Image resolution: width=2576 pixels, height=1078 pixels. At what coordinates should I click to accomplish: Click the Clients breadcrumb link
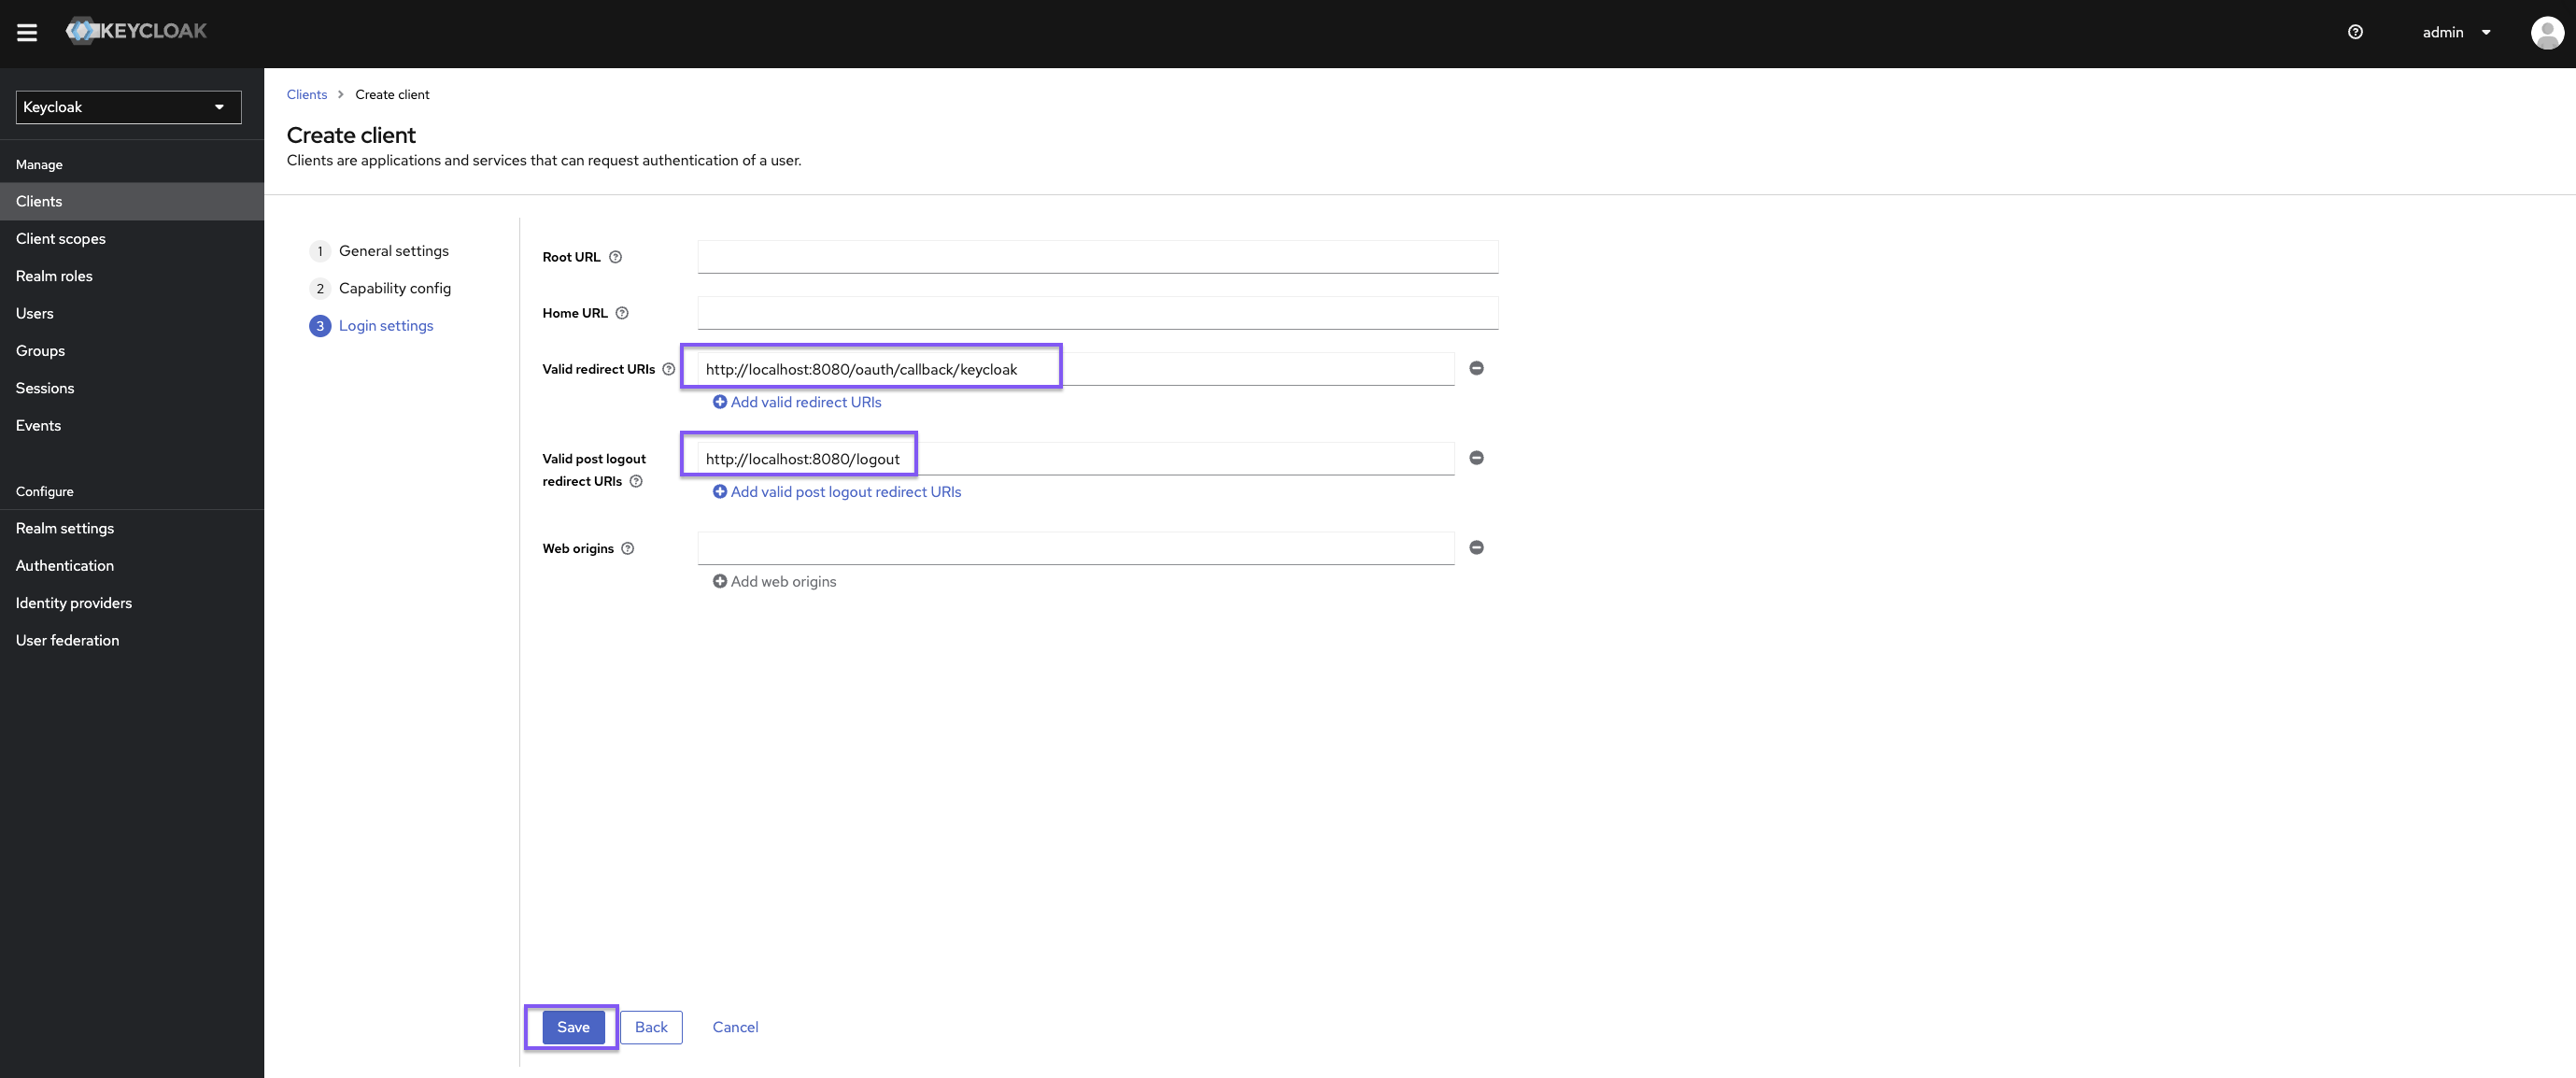click(306, 94)
